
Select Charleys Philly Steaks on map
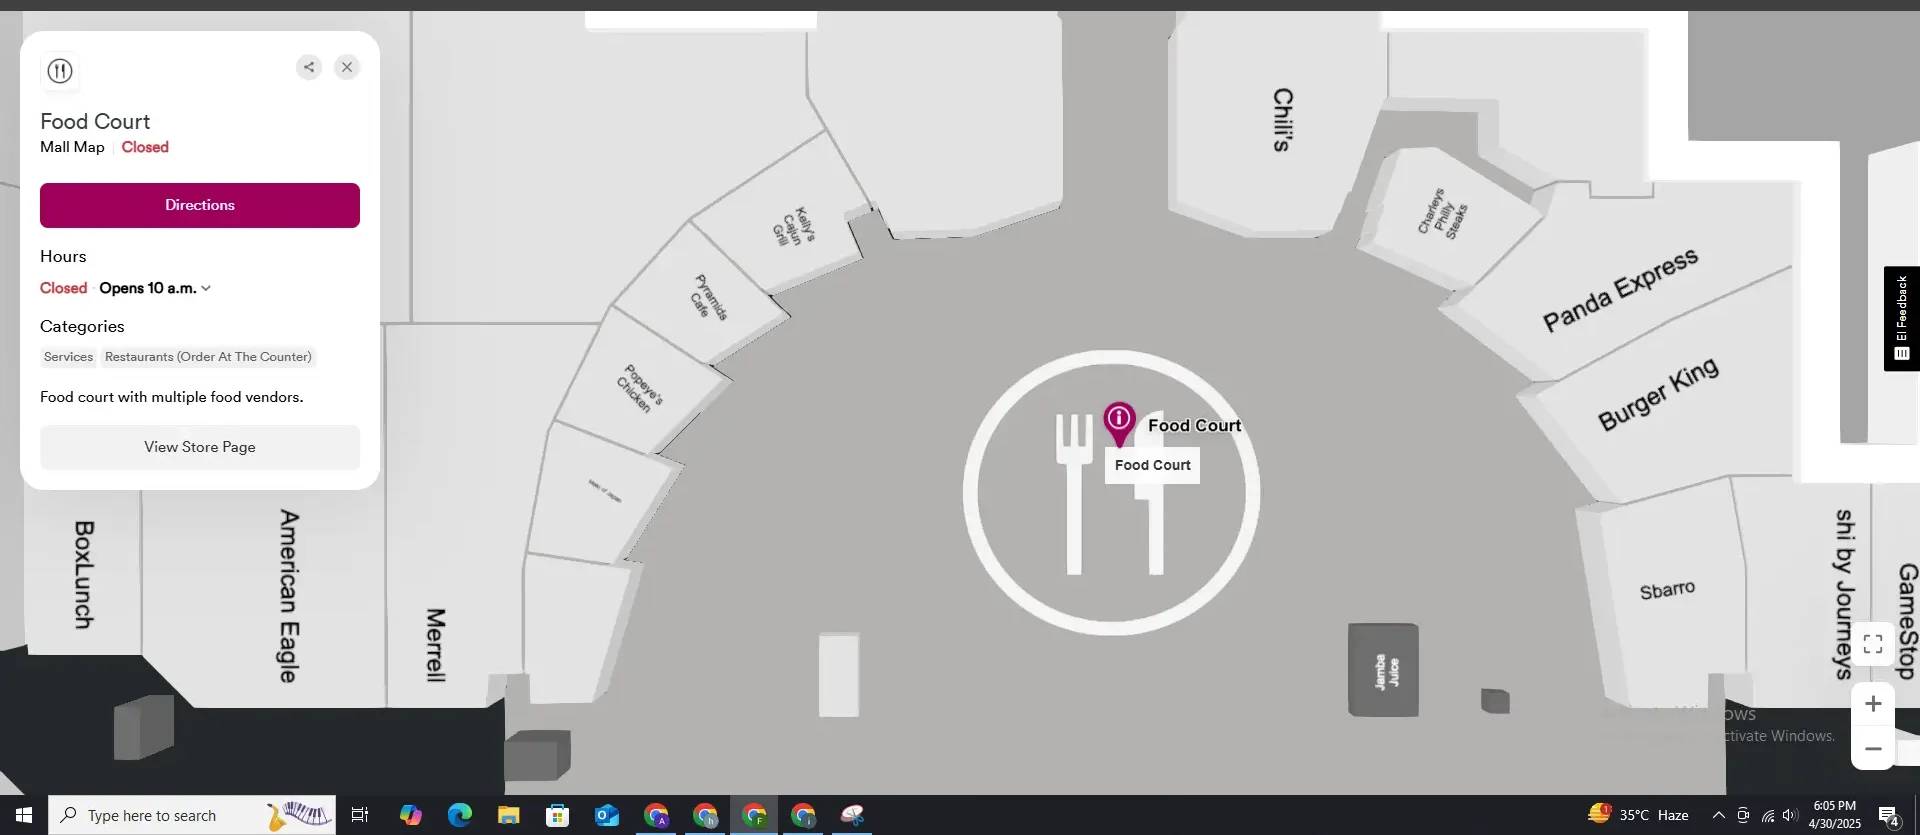pos(1442,214)
